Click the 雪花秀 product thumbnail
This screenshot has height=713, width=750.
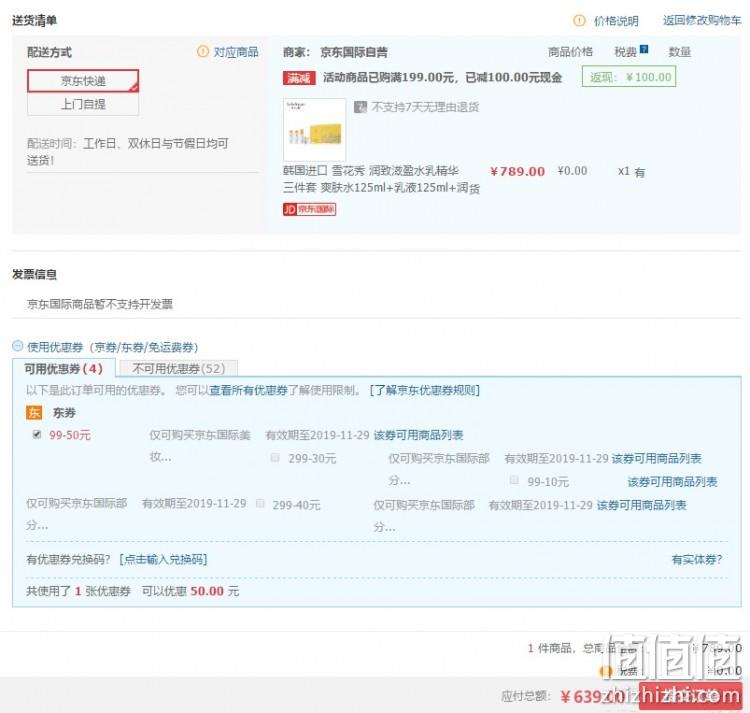[314, 130]
